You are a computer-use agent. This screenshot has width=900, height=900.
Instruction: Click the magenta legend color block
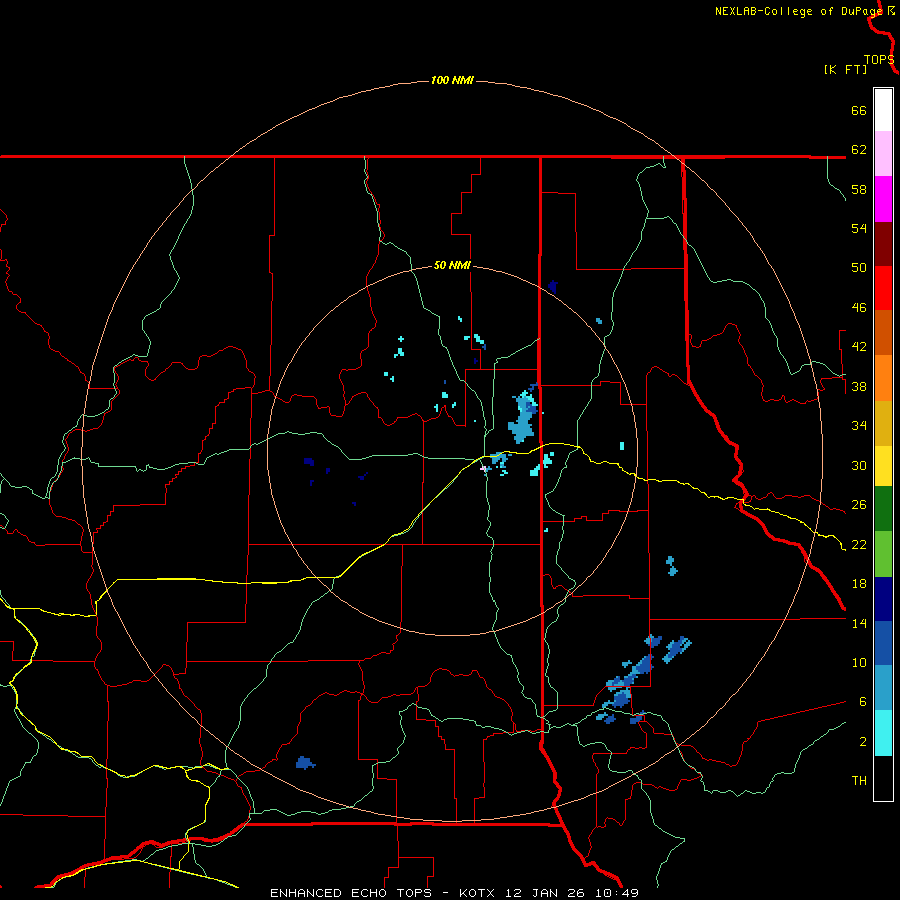coord(883,199)
